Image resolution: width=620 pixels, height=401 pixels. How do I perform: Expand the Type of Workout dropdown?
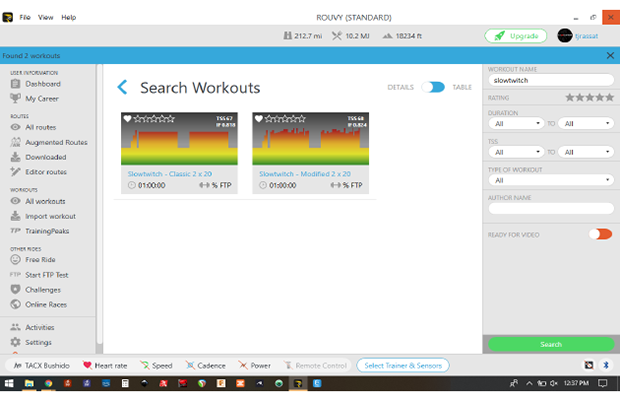point(550,181)
